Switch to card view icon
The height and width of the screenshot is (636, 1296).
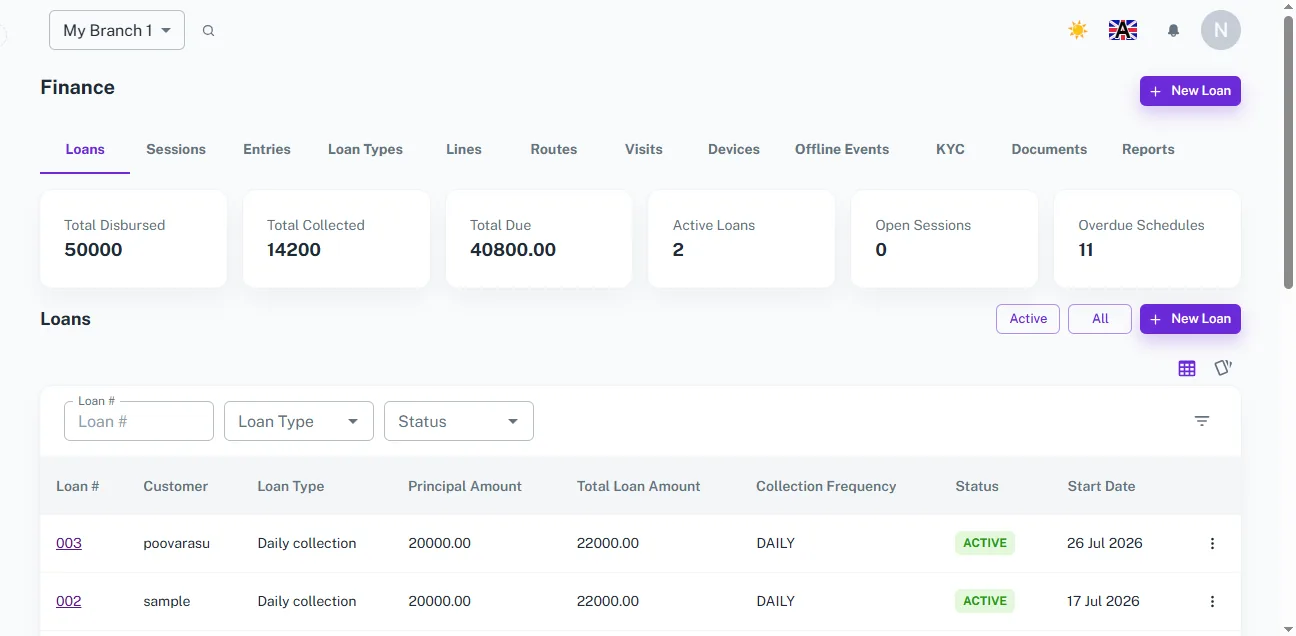1223,368
